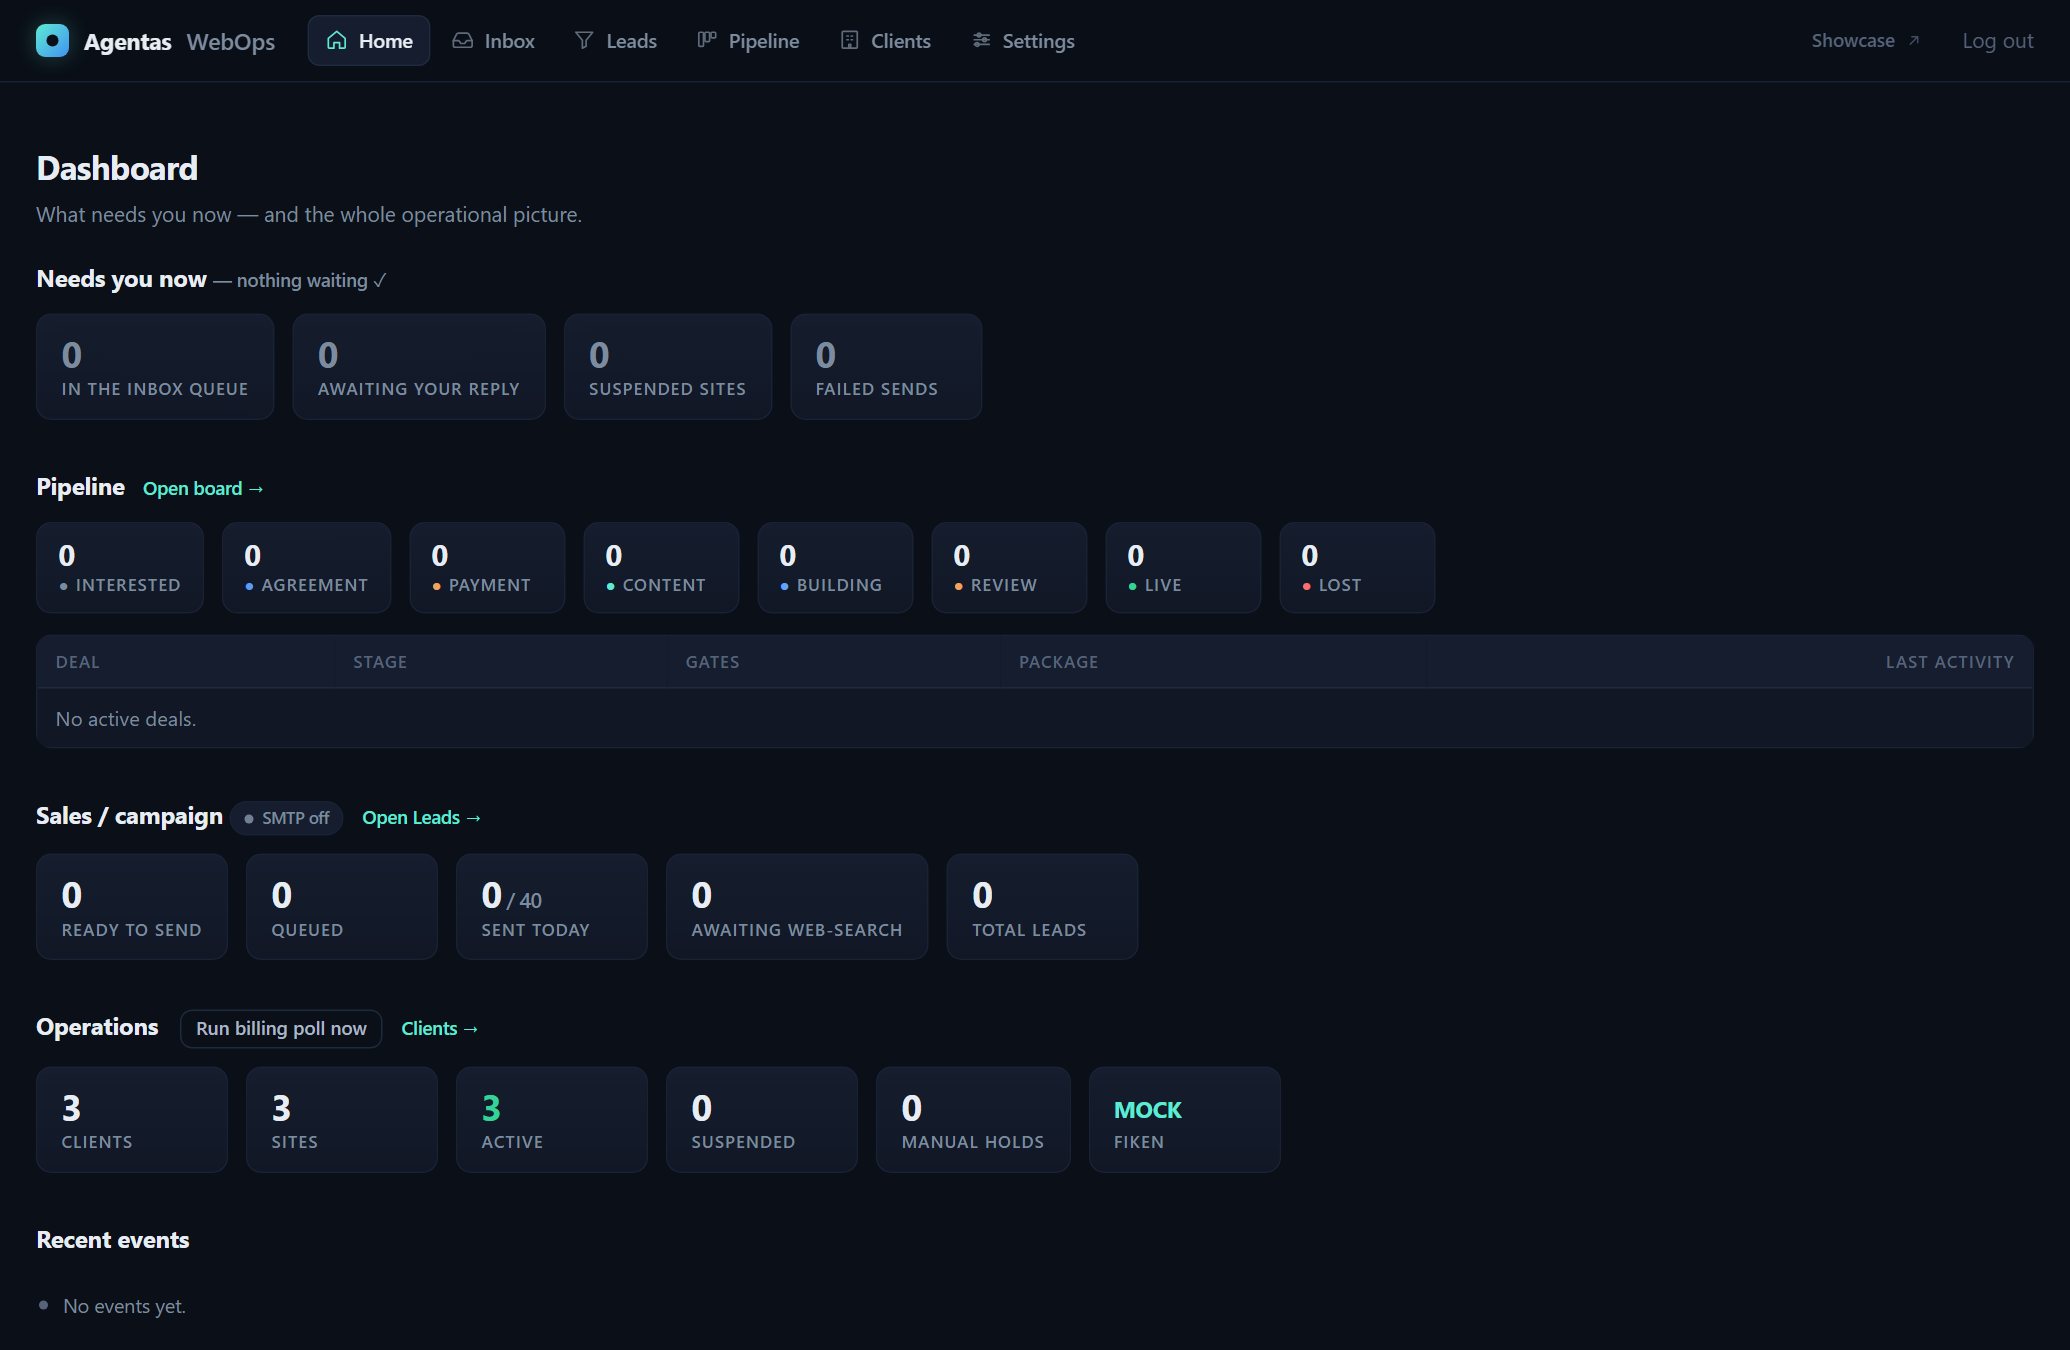
Task: Open the In The Inbox Queue card
Action: pyautogui.click(x=155, y=366)
